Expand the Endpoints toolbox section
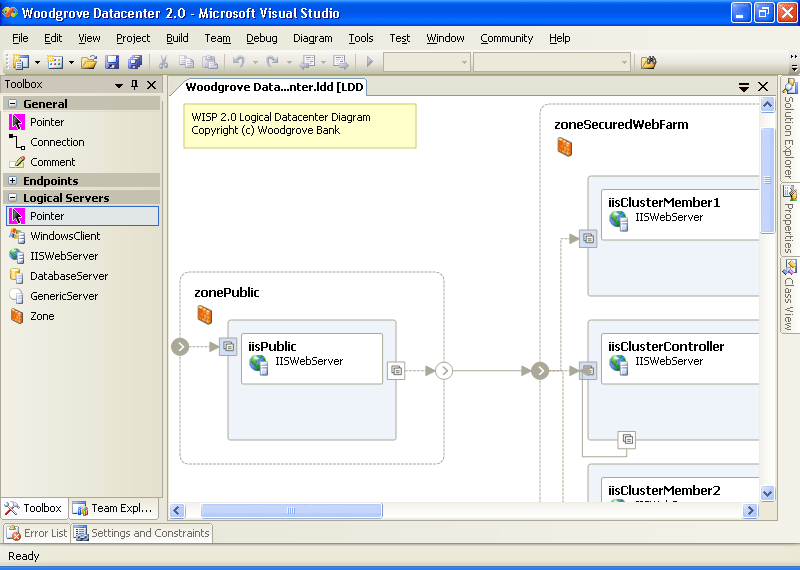 13,181
